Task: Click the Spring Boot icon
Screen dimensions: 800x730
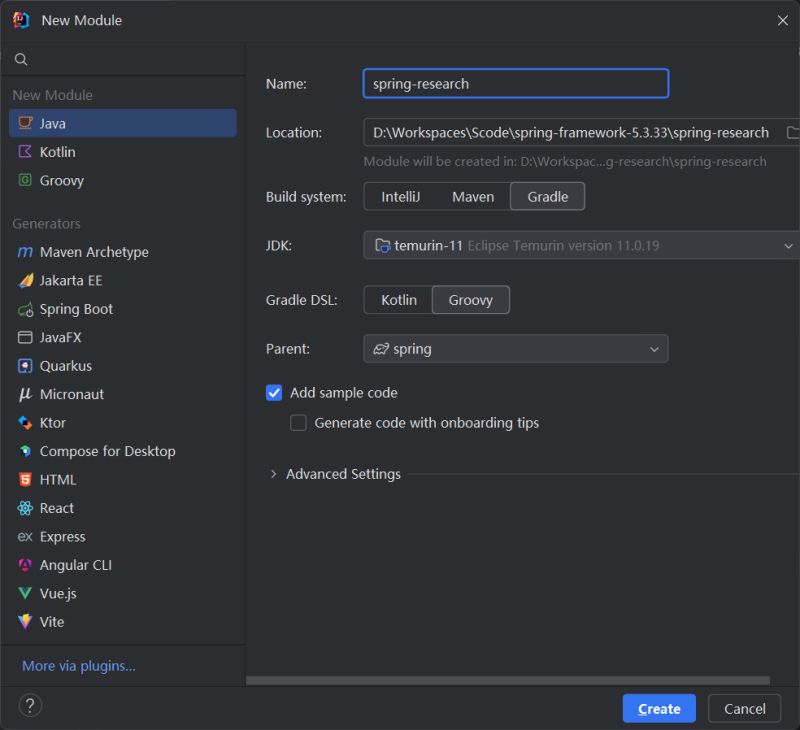Action: coord(26,309)
